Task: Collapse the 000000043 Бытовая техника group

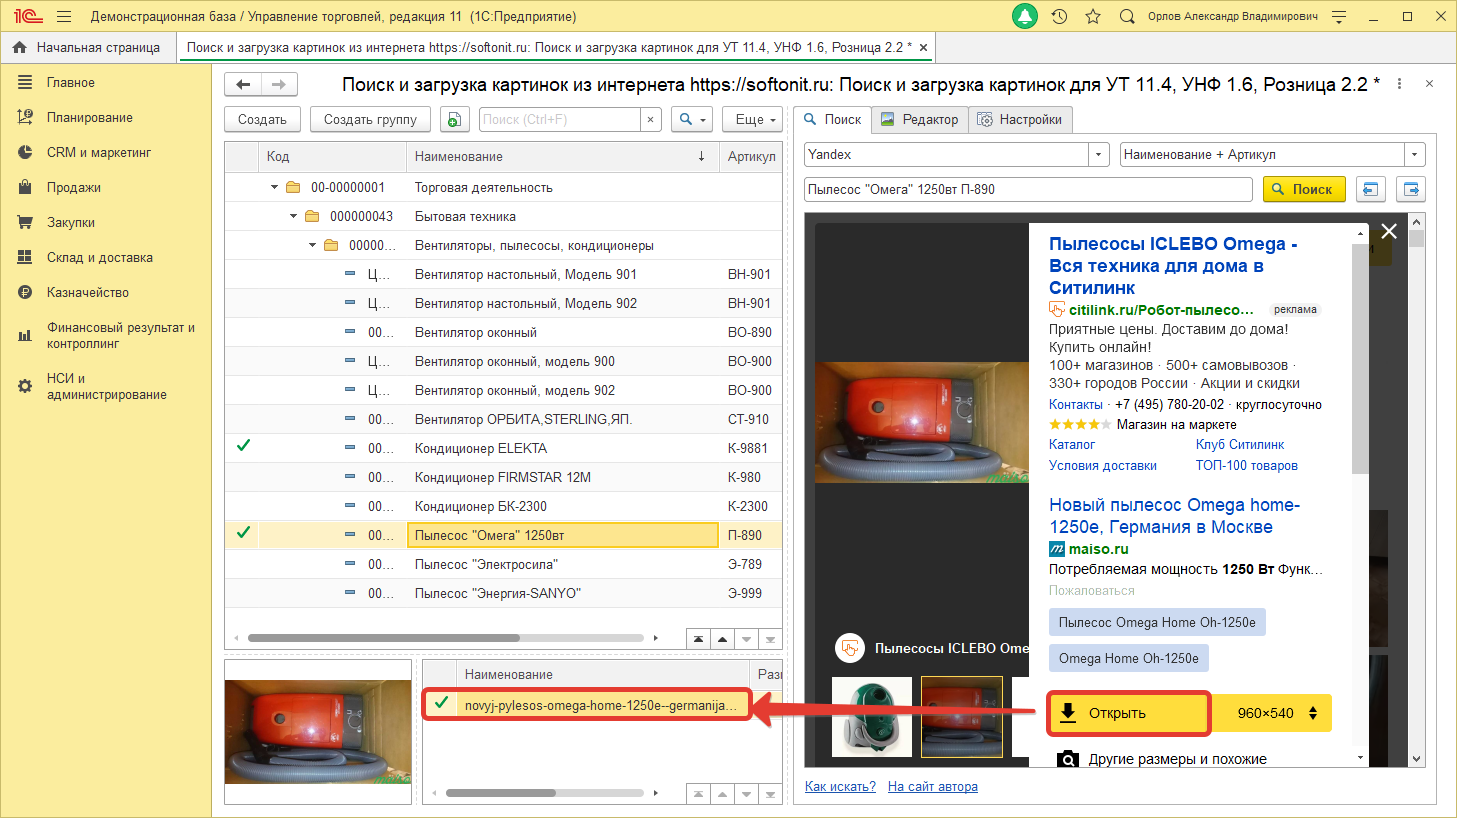Action: (294, 216)
